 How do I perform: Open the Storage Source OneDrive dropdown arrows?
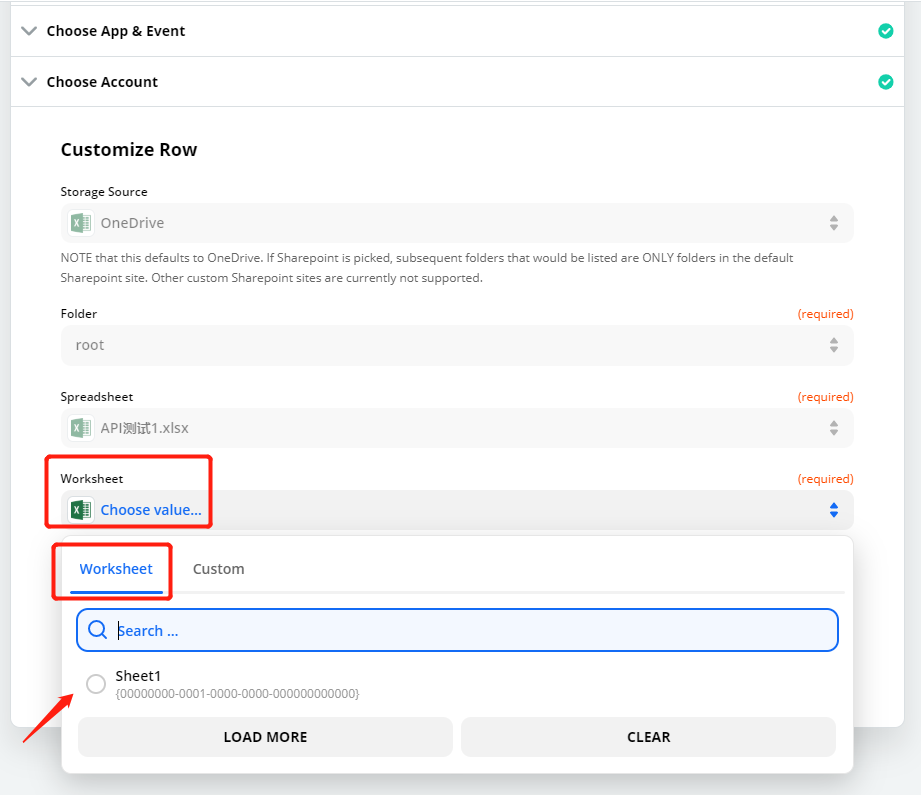click(833, 223)
